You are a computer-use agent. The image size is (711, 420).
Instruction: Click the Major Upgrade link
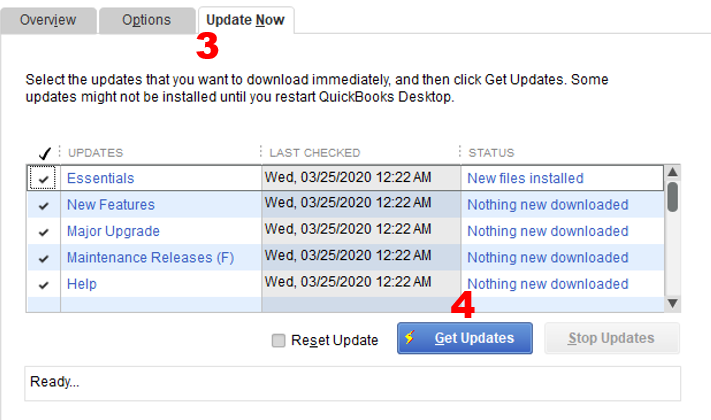pos(113,231)
